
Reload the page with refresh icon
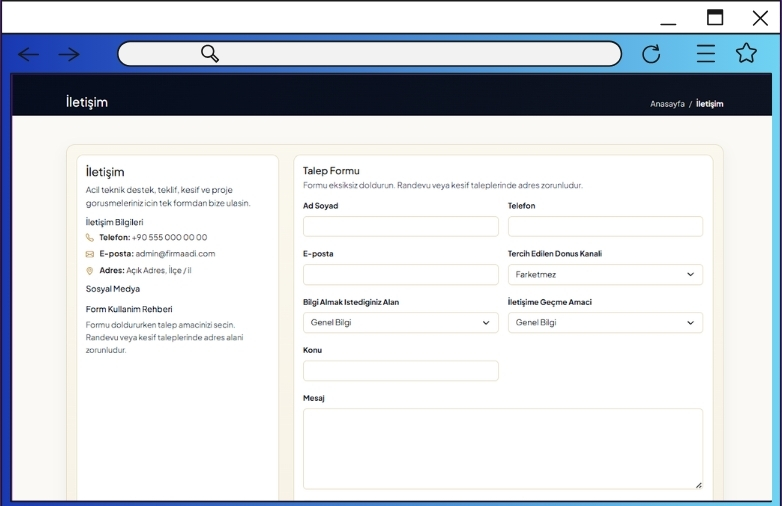(x=651, y=54)
